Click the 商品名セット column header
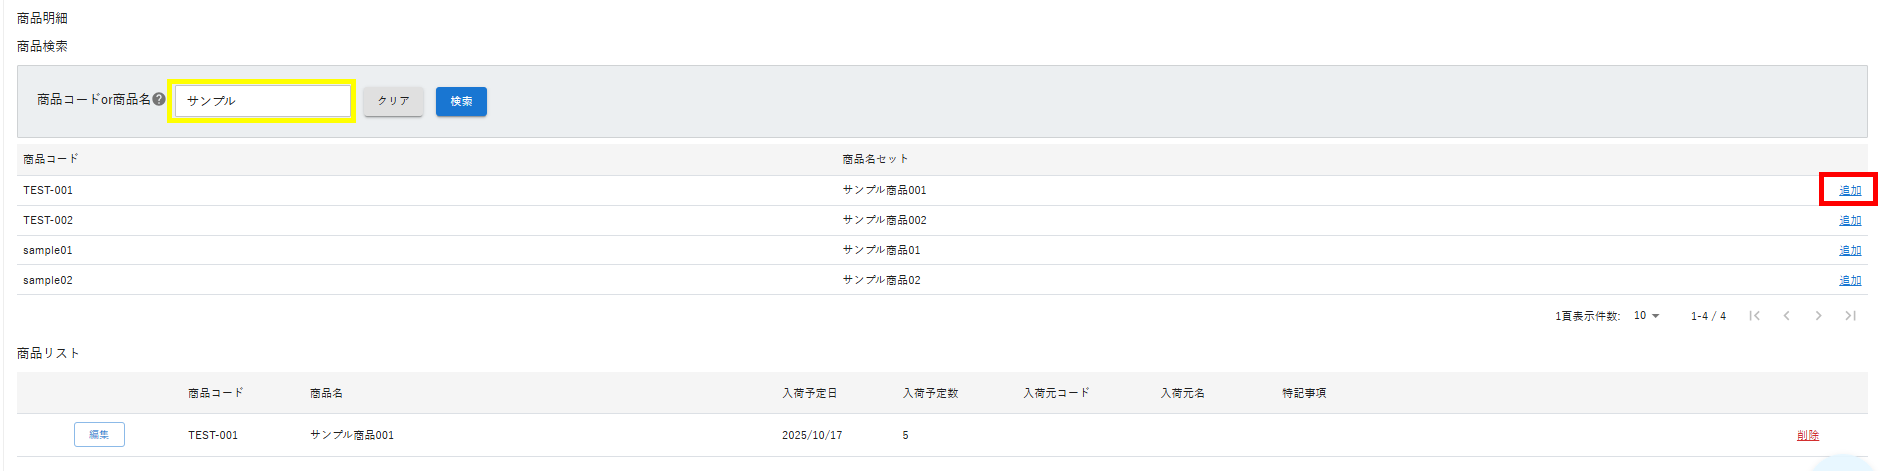The height and width of the screenshot is (471, 1880). tap(875, 159)
